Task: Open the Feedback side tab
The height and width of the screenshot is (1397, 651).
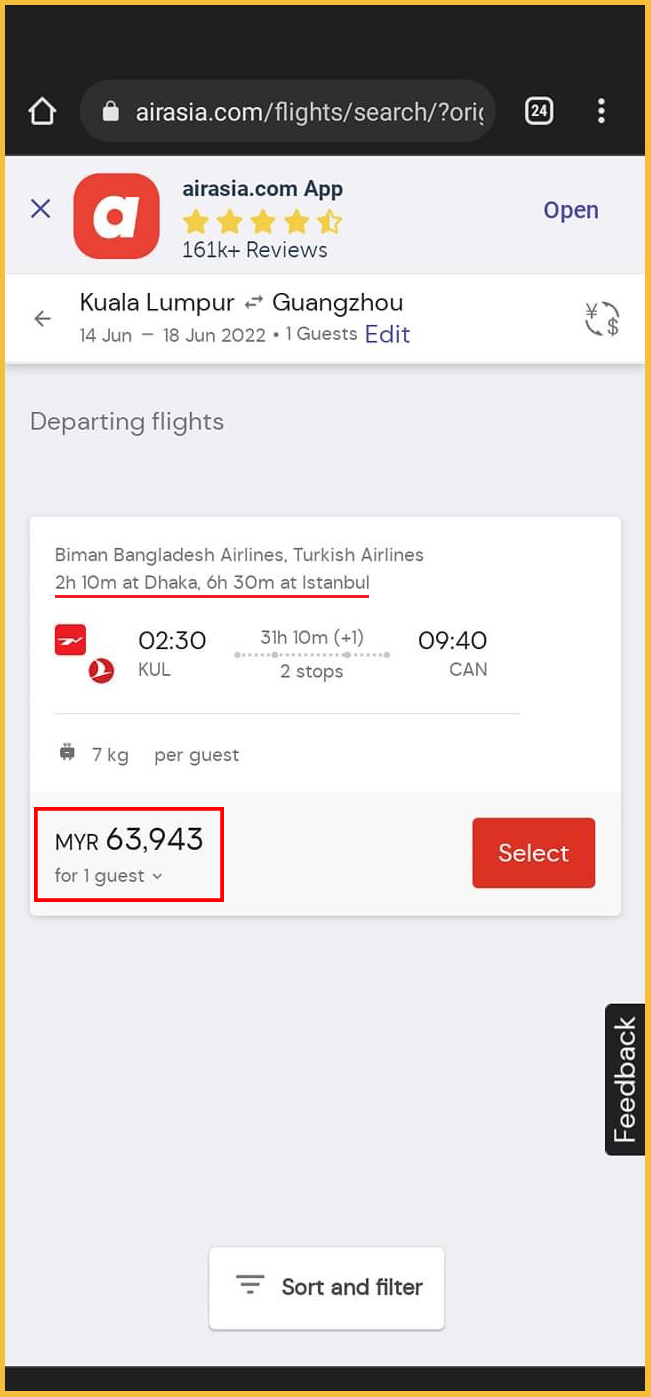Action: click(625, 1079)
